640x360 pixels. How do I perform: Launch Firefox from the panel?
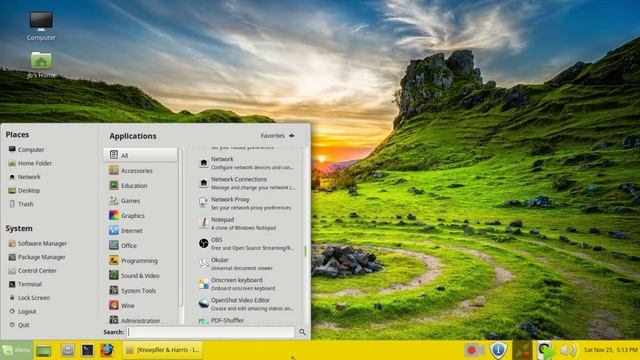(107, 350)
